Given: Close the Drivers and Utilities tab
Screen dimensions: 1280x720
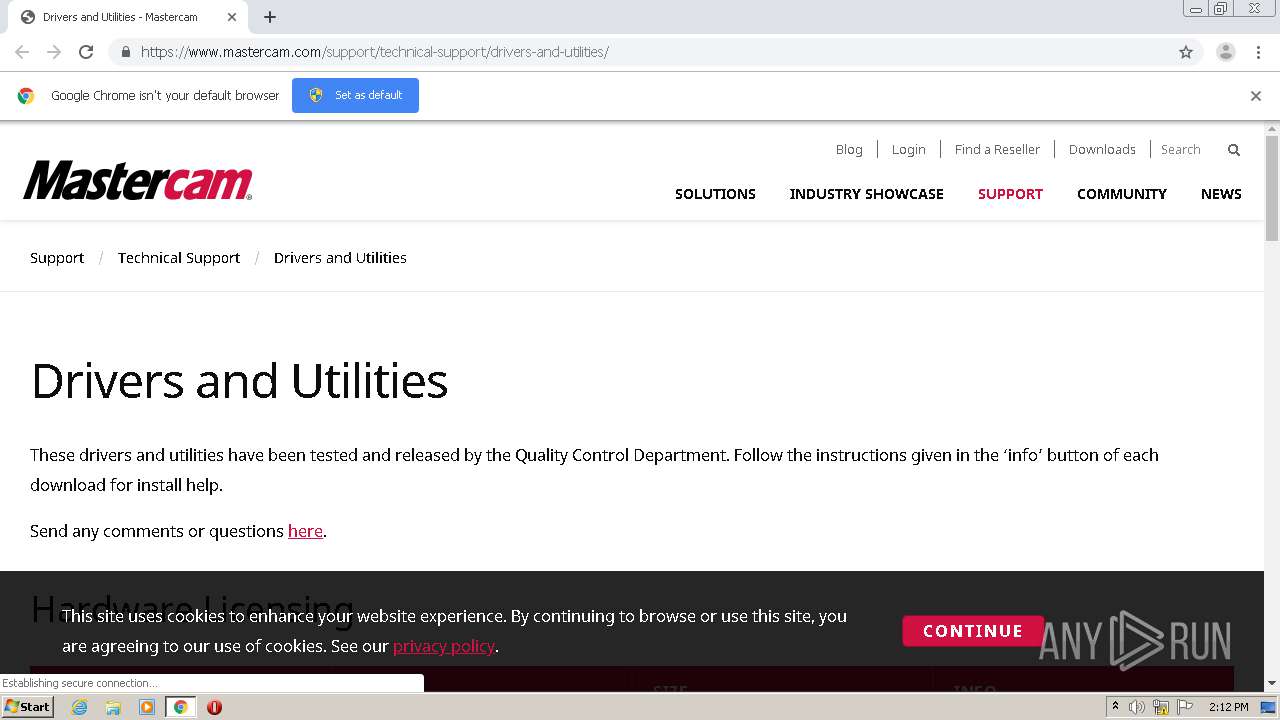Looking at the screenshot, I should [232, 17].
